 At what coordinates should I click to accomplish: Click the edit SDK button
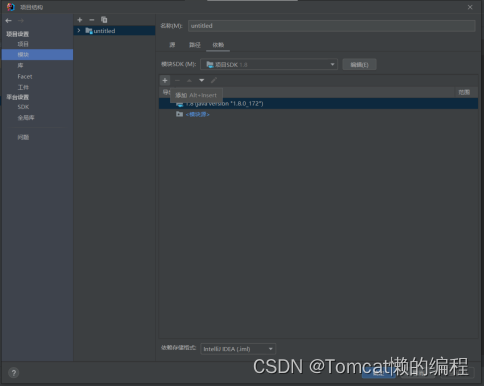[359, 65]
